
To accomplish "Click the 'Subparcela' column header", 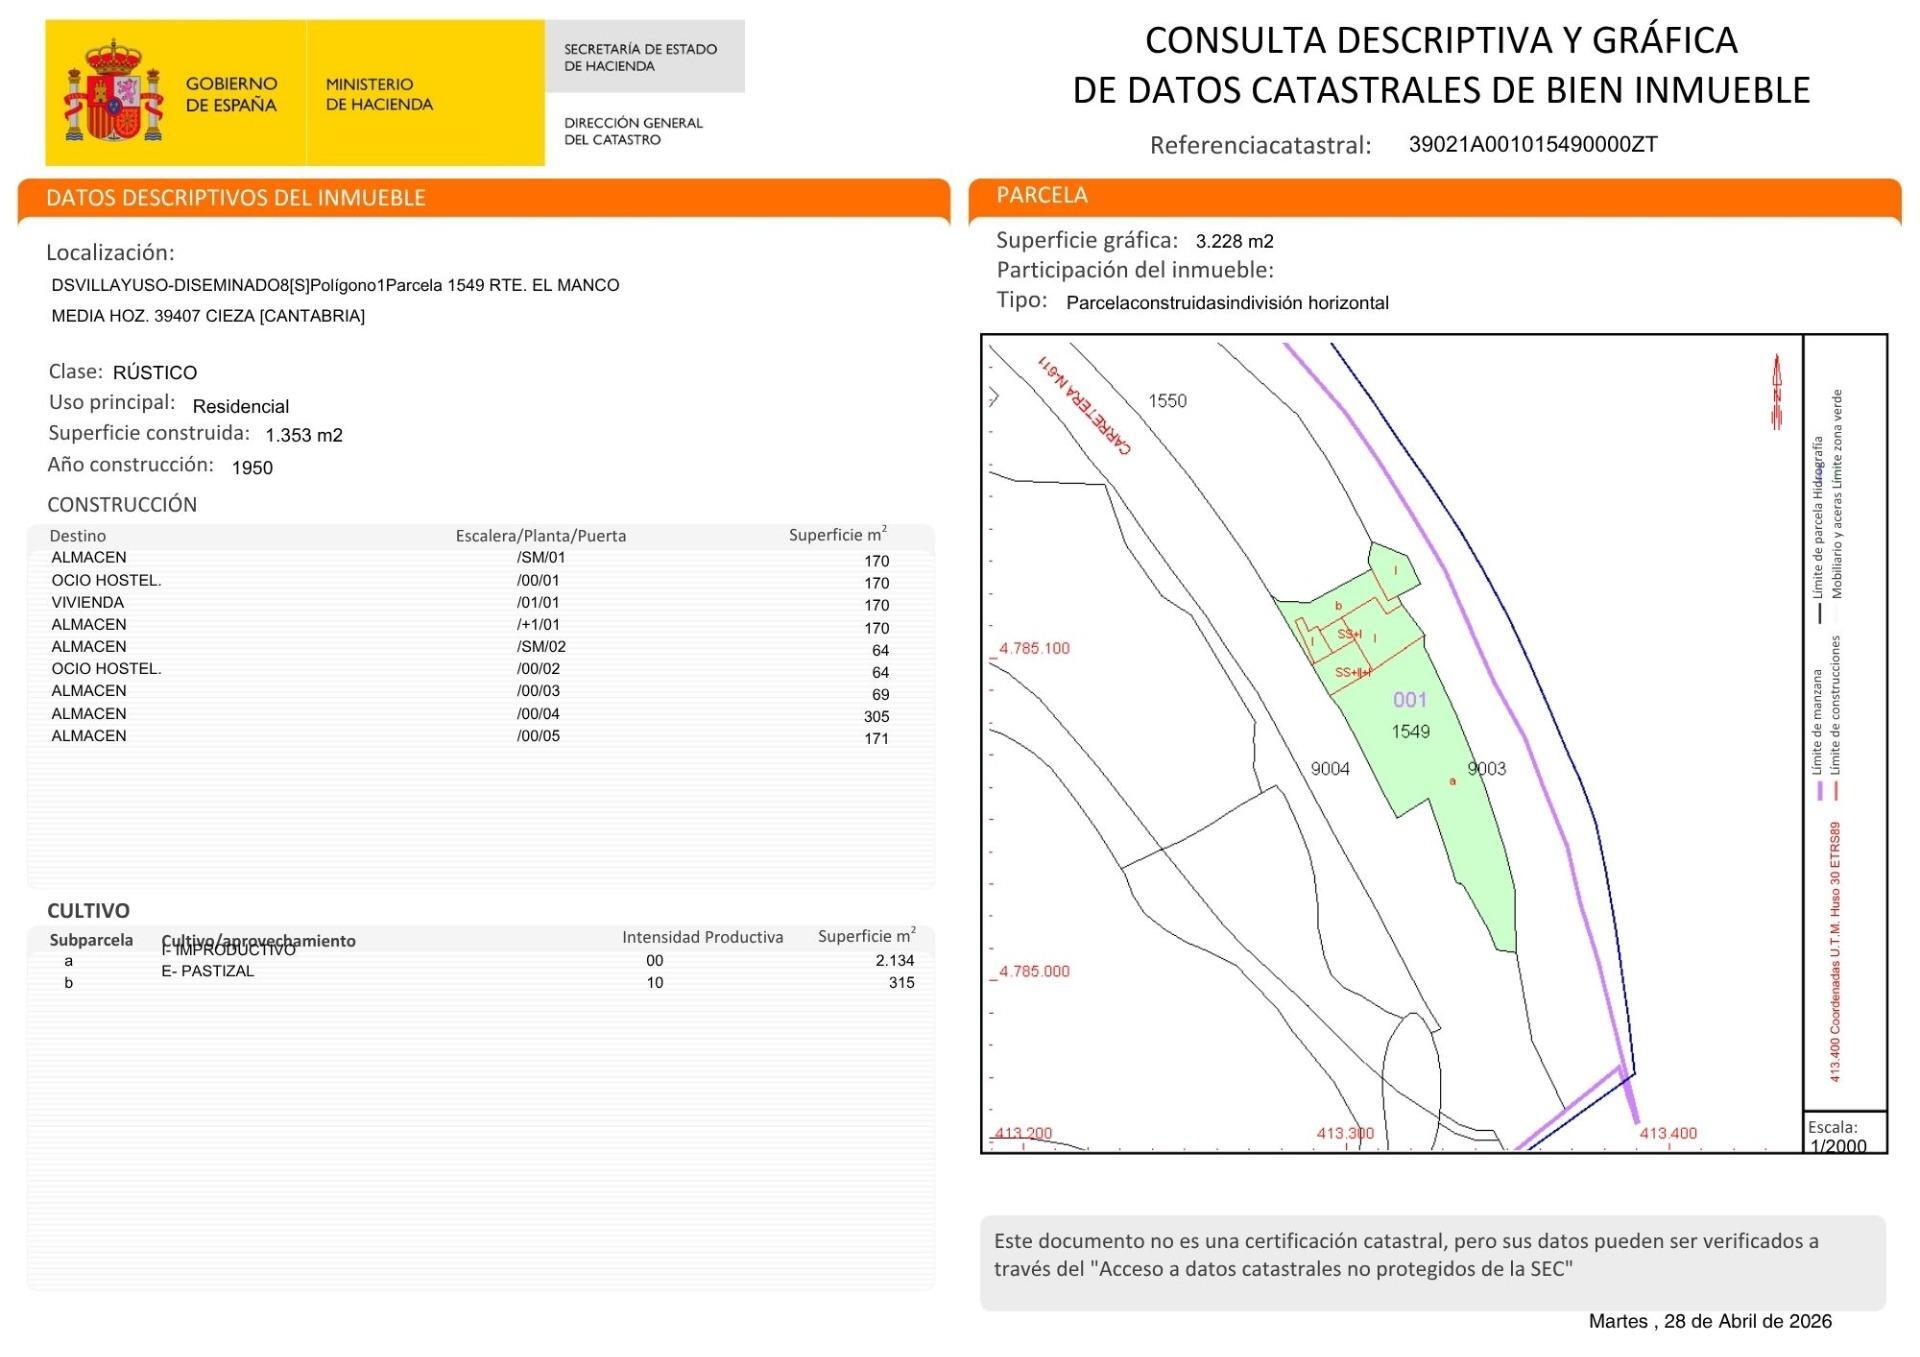I will (91, 940).
